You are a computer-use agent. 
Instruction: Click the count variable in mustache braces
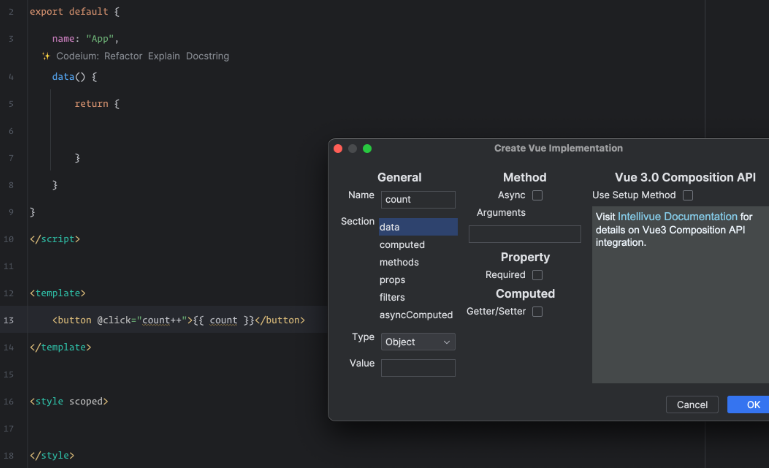coord(223,320)
